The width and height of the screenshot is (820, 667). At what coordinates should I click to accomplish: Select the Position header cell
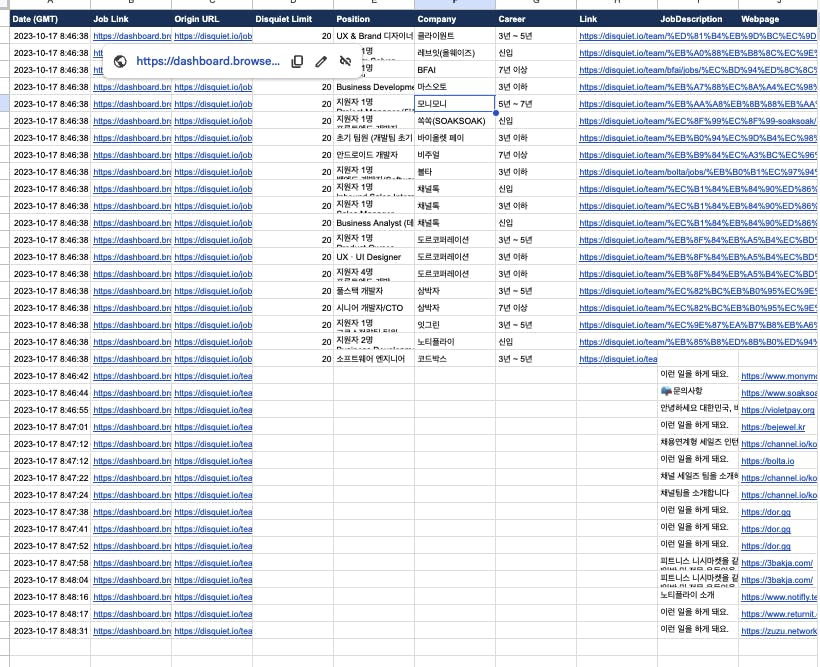pos(374,19)
